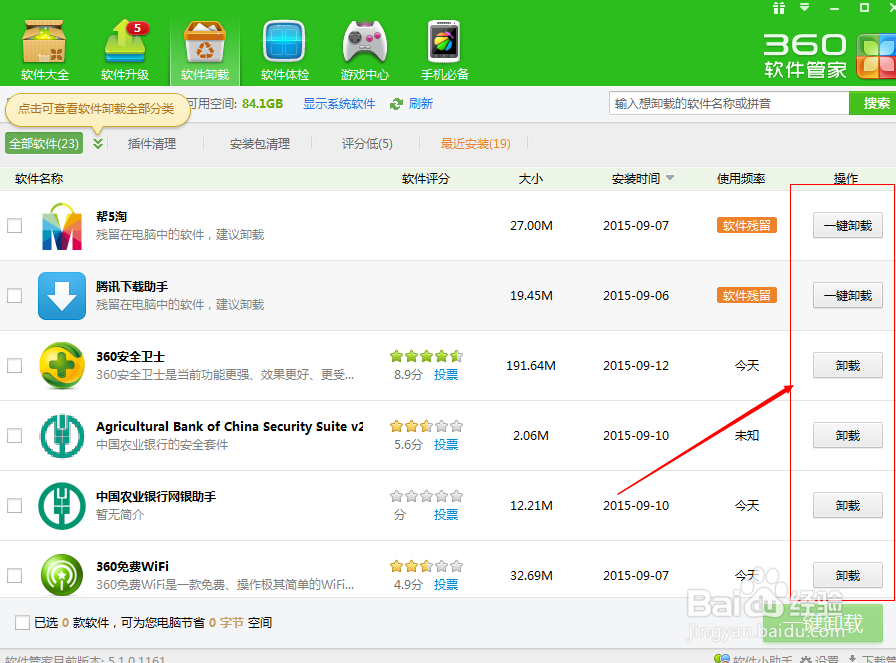
Task: Click 卸载 for Agricultural Bank Security Suite
Action: coord(847,436)
